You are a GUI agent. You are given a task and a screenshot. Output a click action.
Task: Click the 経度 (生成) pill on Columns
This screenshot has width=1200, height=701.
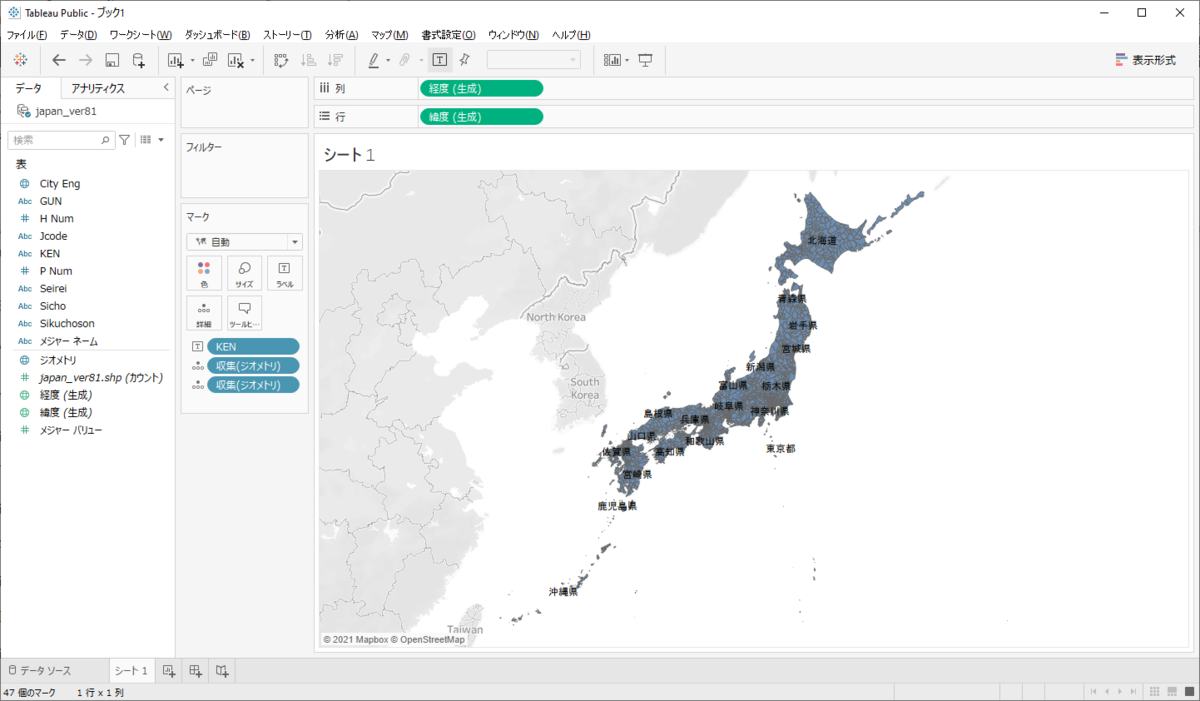(x=481, y=88)
